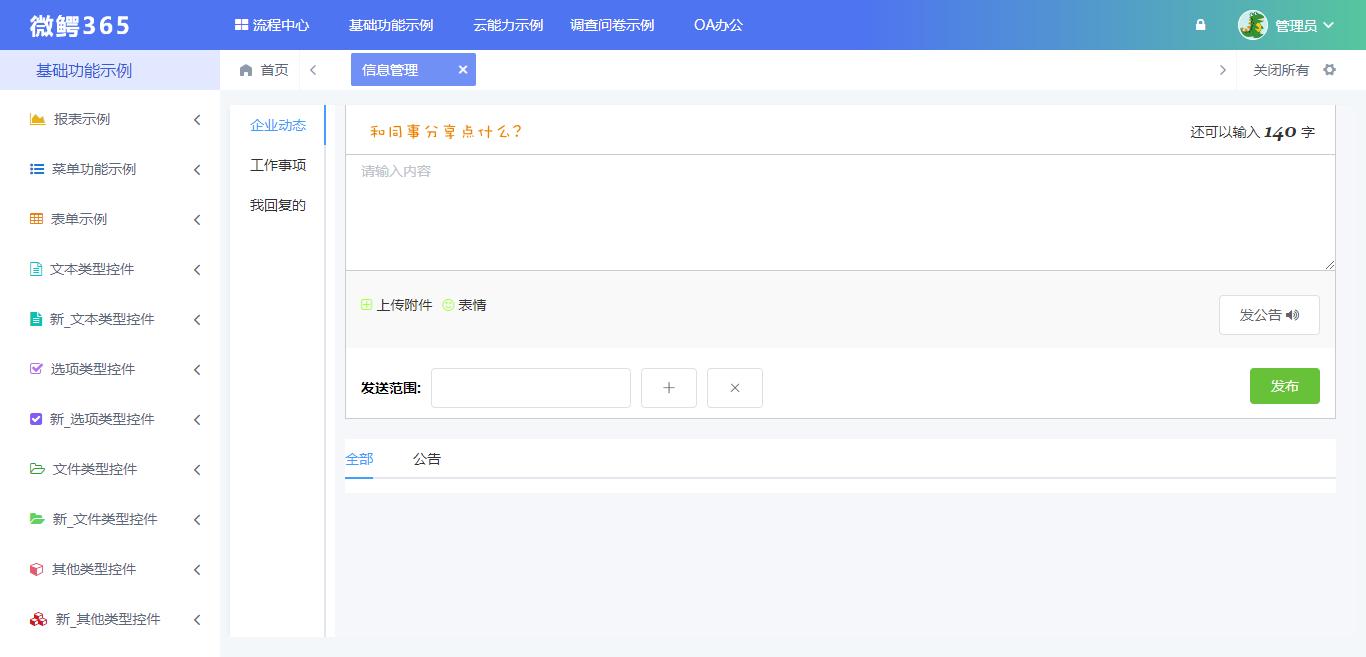The height and width of the screenshot is (657, 1366).
Task: Click the lock icon in the top bar
Action: pyautogui.click(x=1200, y=24)
